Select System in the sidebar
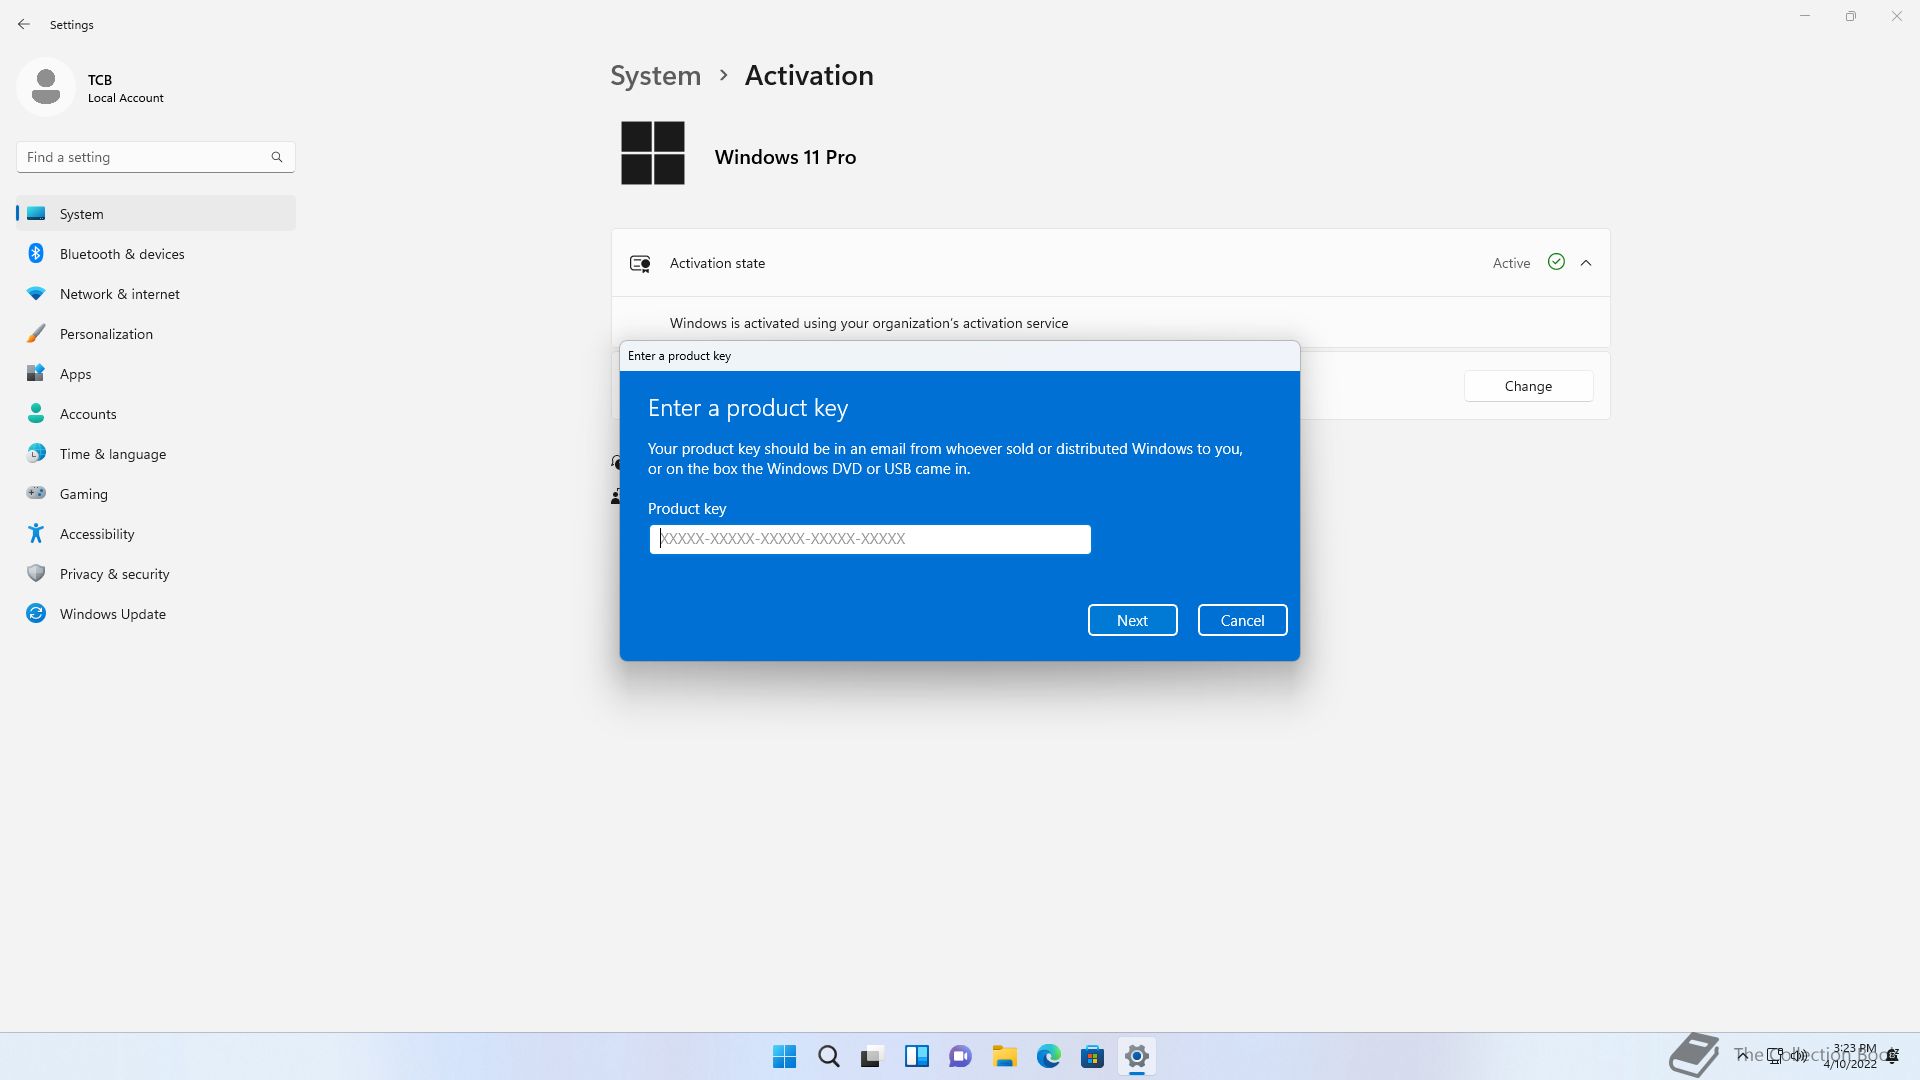 [x=156, y=214]
